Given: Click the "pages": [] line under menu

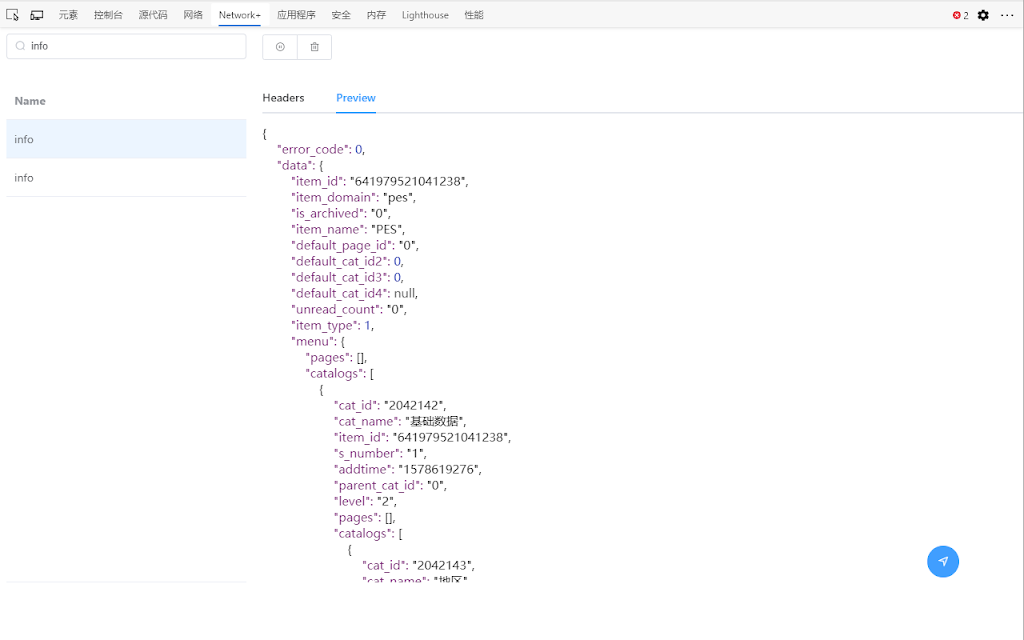Looking at the screenshot, I should tap(336, 357).
